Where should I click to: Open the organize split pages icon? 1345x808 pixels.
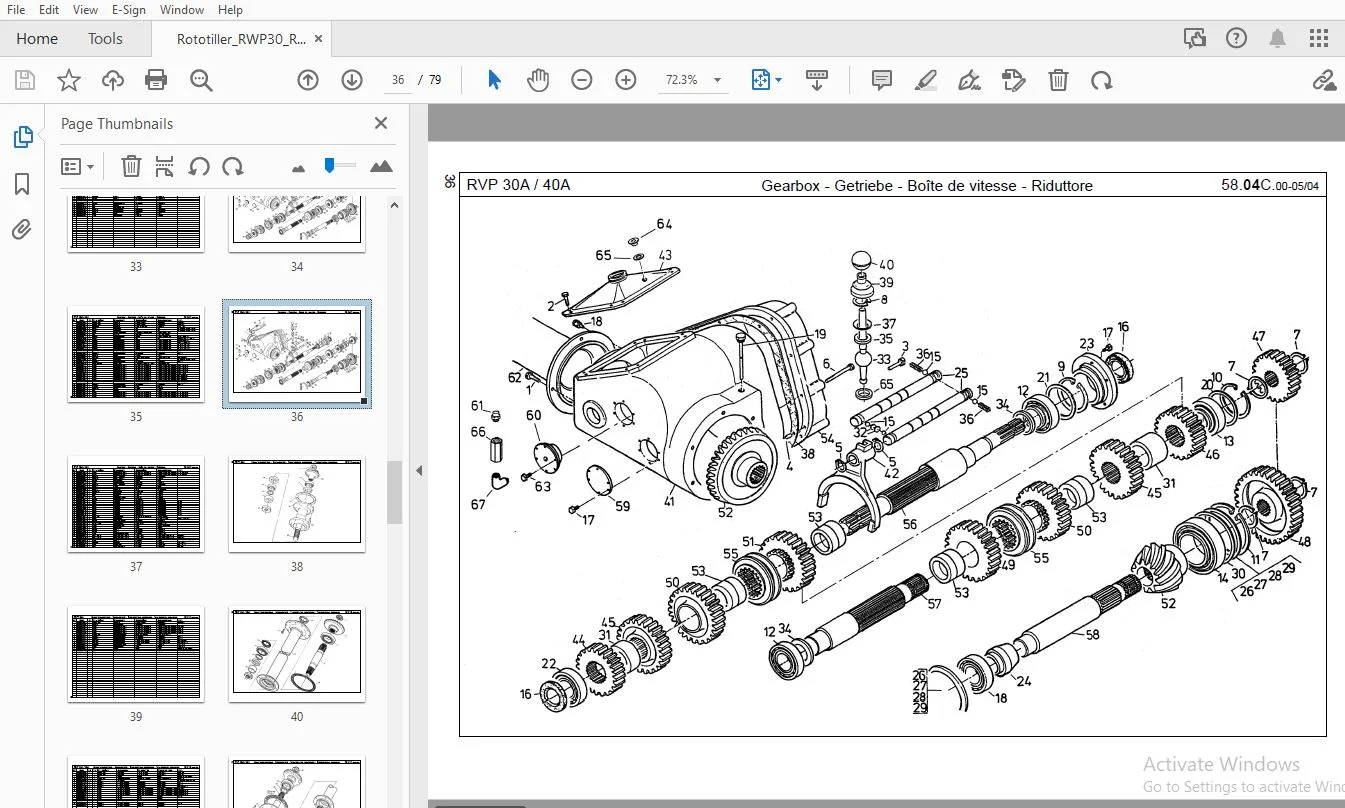point(165,166)
